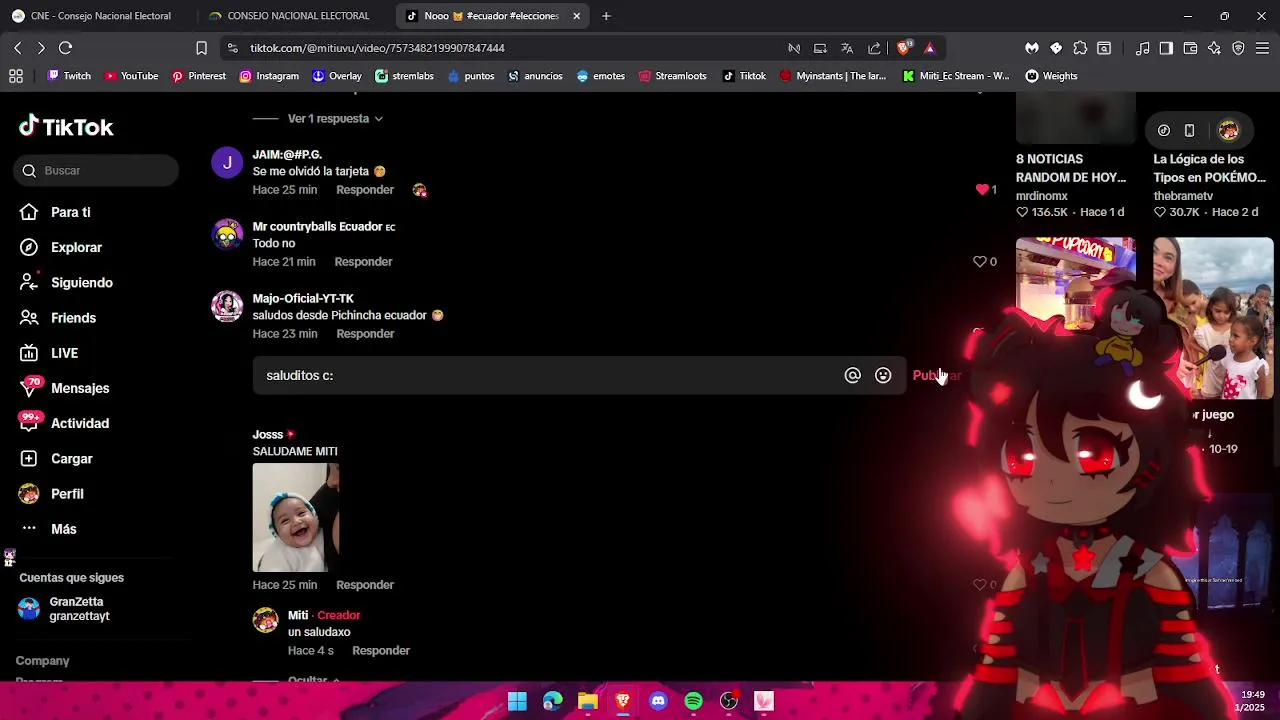The image size is (1280, 720).
Task: Open Mr countryballs Ecuador avatar
Action: (x=227, y=234)
